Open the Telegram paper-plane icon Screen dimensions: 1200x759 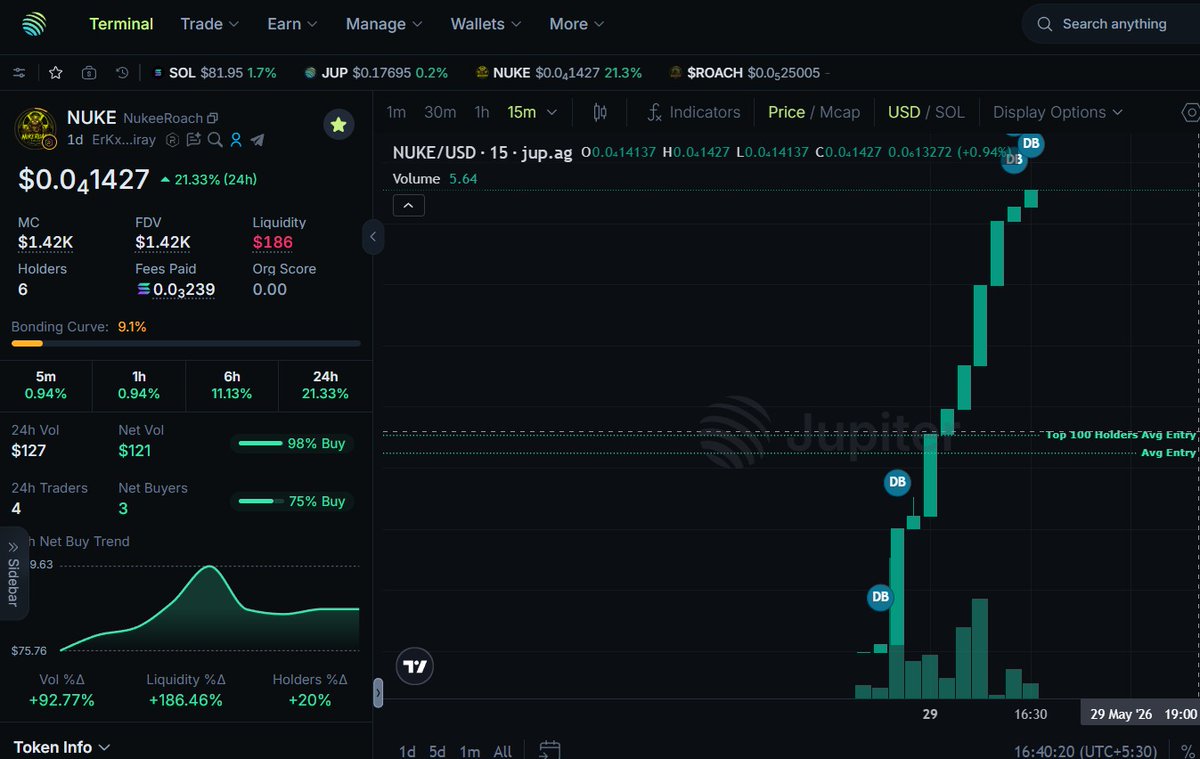click(x=257, y=140)
